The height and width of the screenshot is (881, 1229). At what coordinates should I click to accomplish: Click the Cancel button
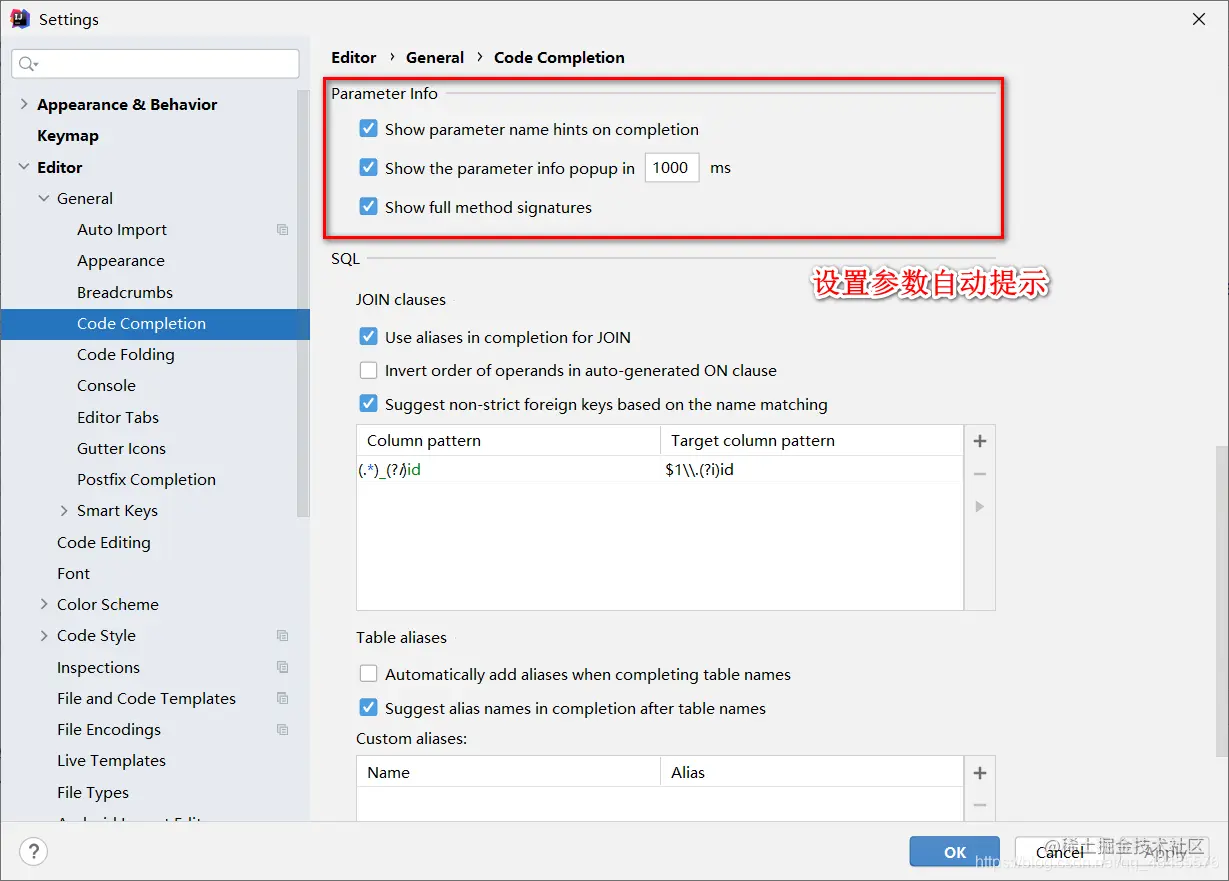(1060, 852)
